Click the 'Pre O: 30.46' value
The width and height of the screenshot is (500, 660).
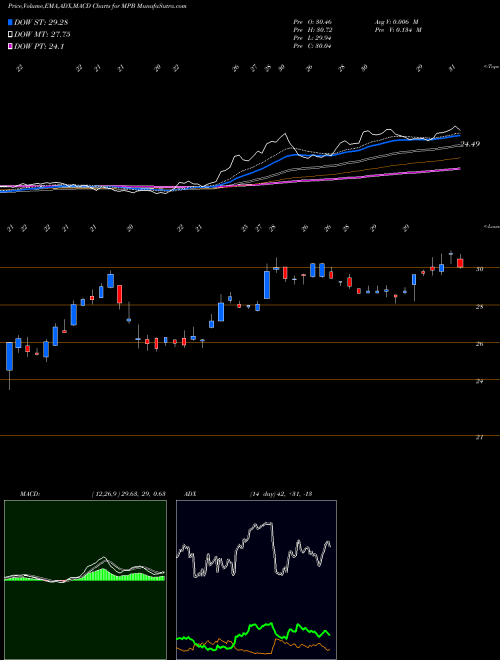coord(312,22)
